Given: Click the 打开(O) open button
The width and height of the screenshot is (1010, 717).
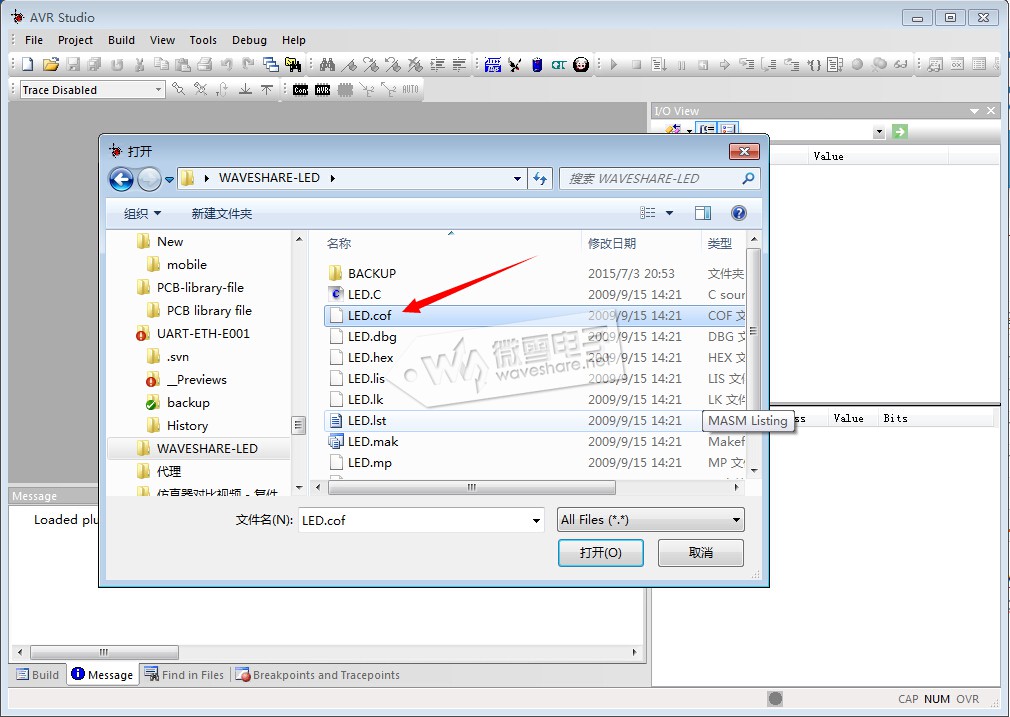Looking at the screenshot, I should 600,553.
